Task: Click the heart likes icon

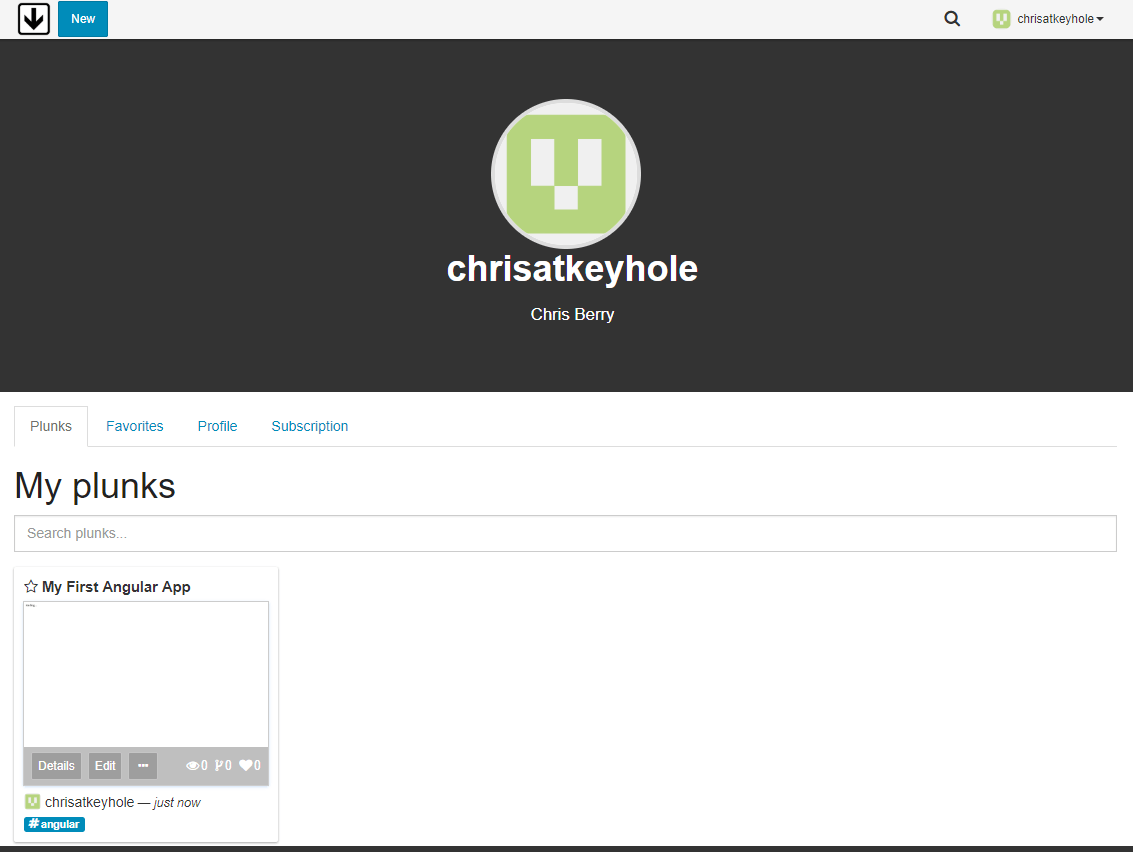Action: (246, 765)
